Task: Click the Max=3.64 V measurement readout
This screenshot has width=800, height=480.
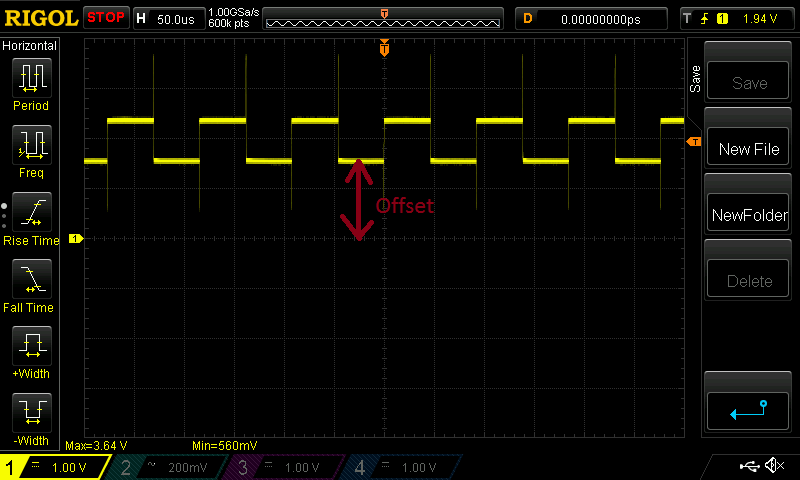Action: pos(96,446)
